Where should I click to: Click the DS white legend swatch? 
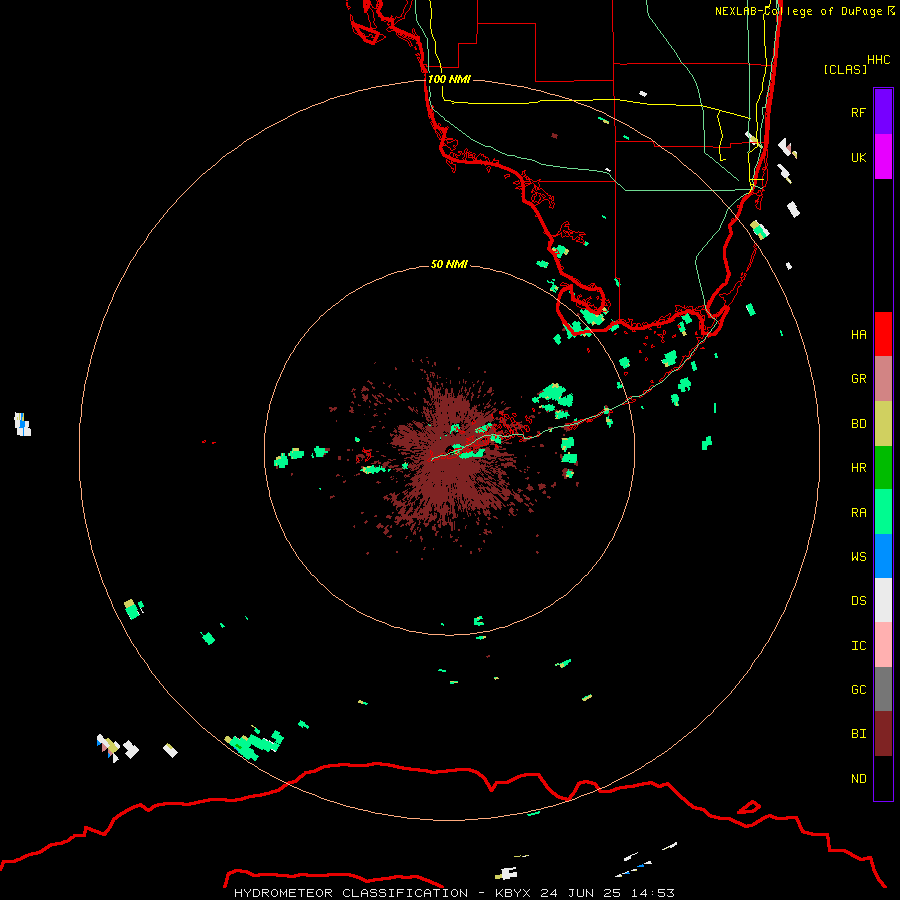point(883,600)
